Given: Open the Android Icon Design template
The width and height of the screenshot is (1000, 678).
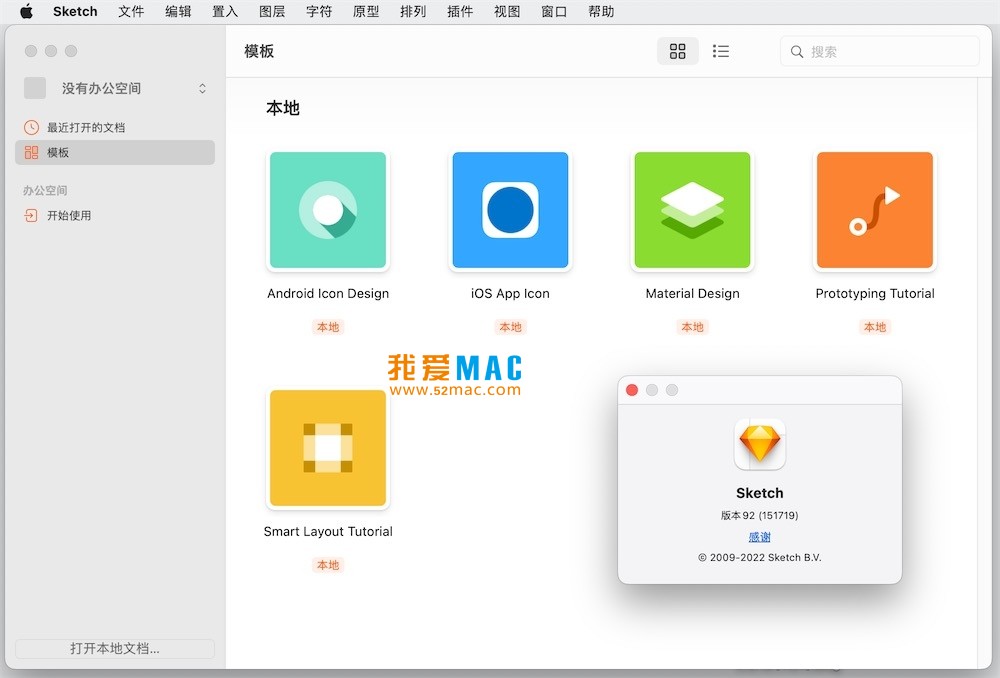Looking at the screenshot, I should [x=327, y=210].
